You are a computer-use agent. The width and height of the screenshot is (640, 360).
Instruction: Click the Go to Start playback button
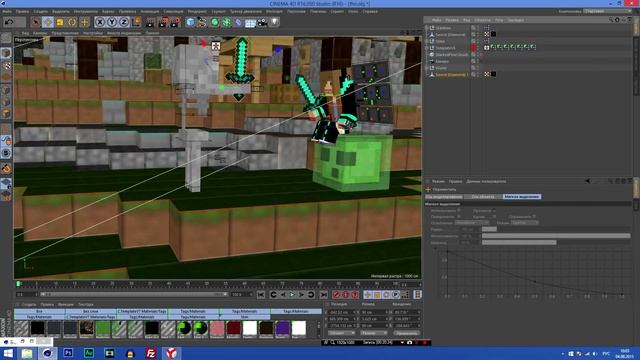[261, 295]
